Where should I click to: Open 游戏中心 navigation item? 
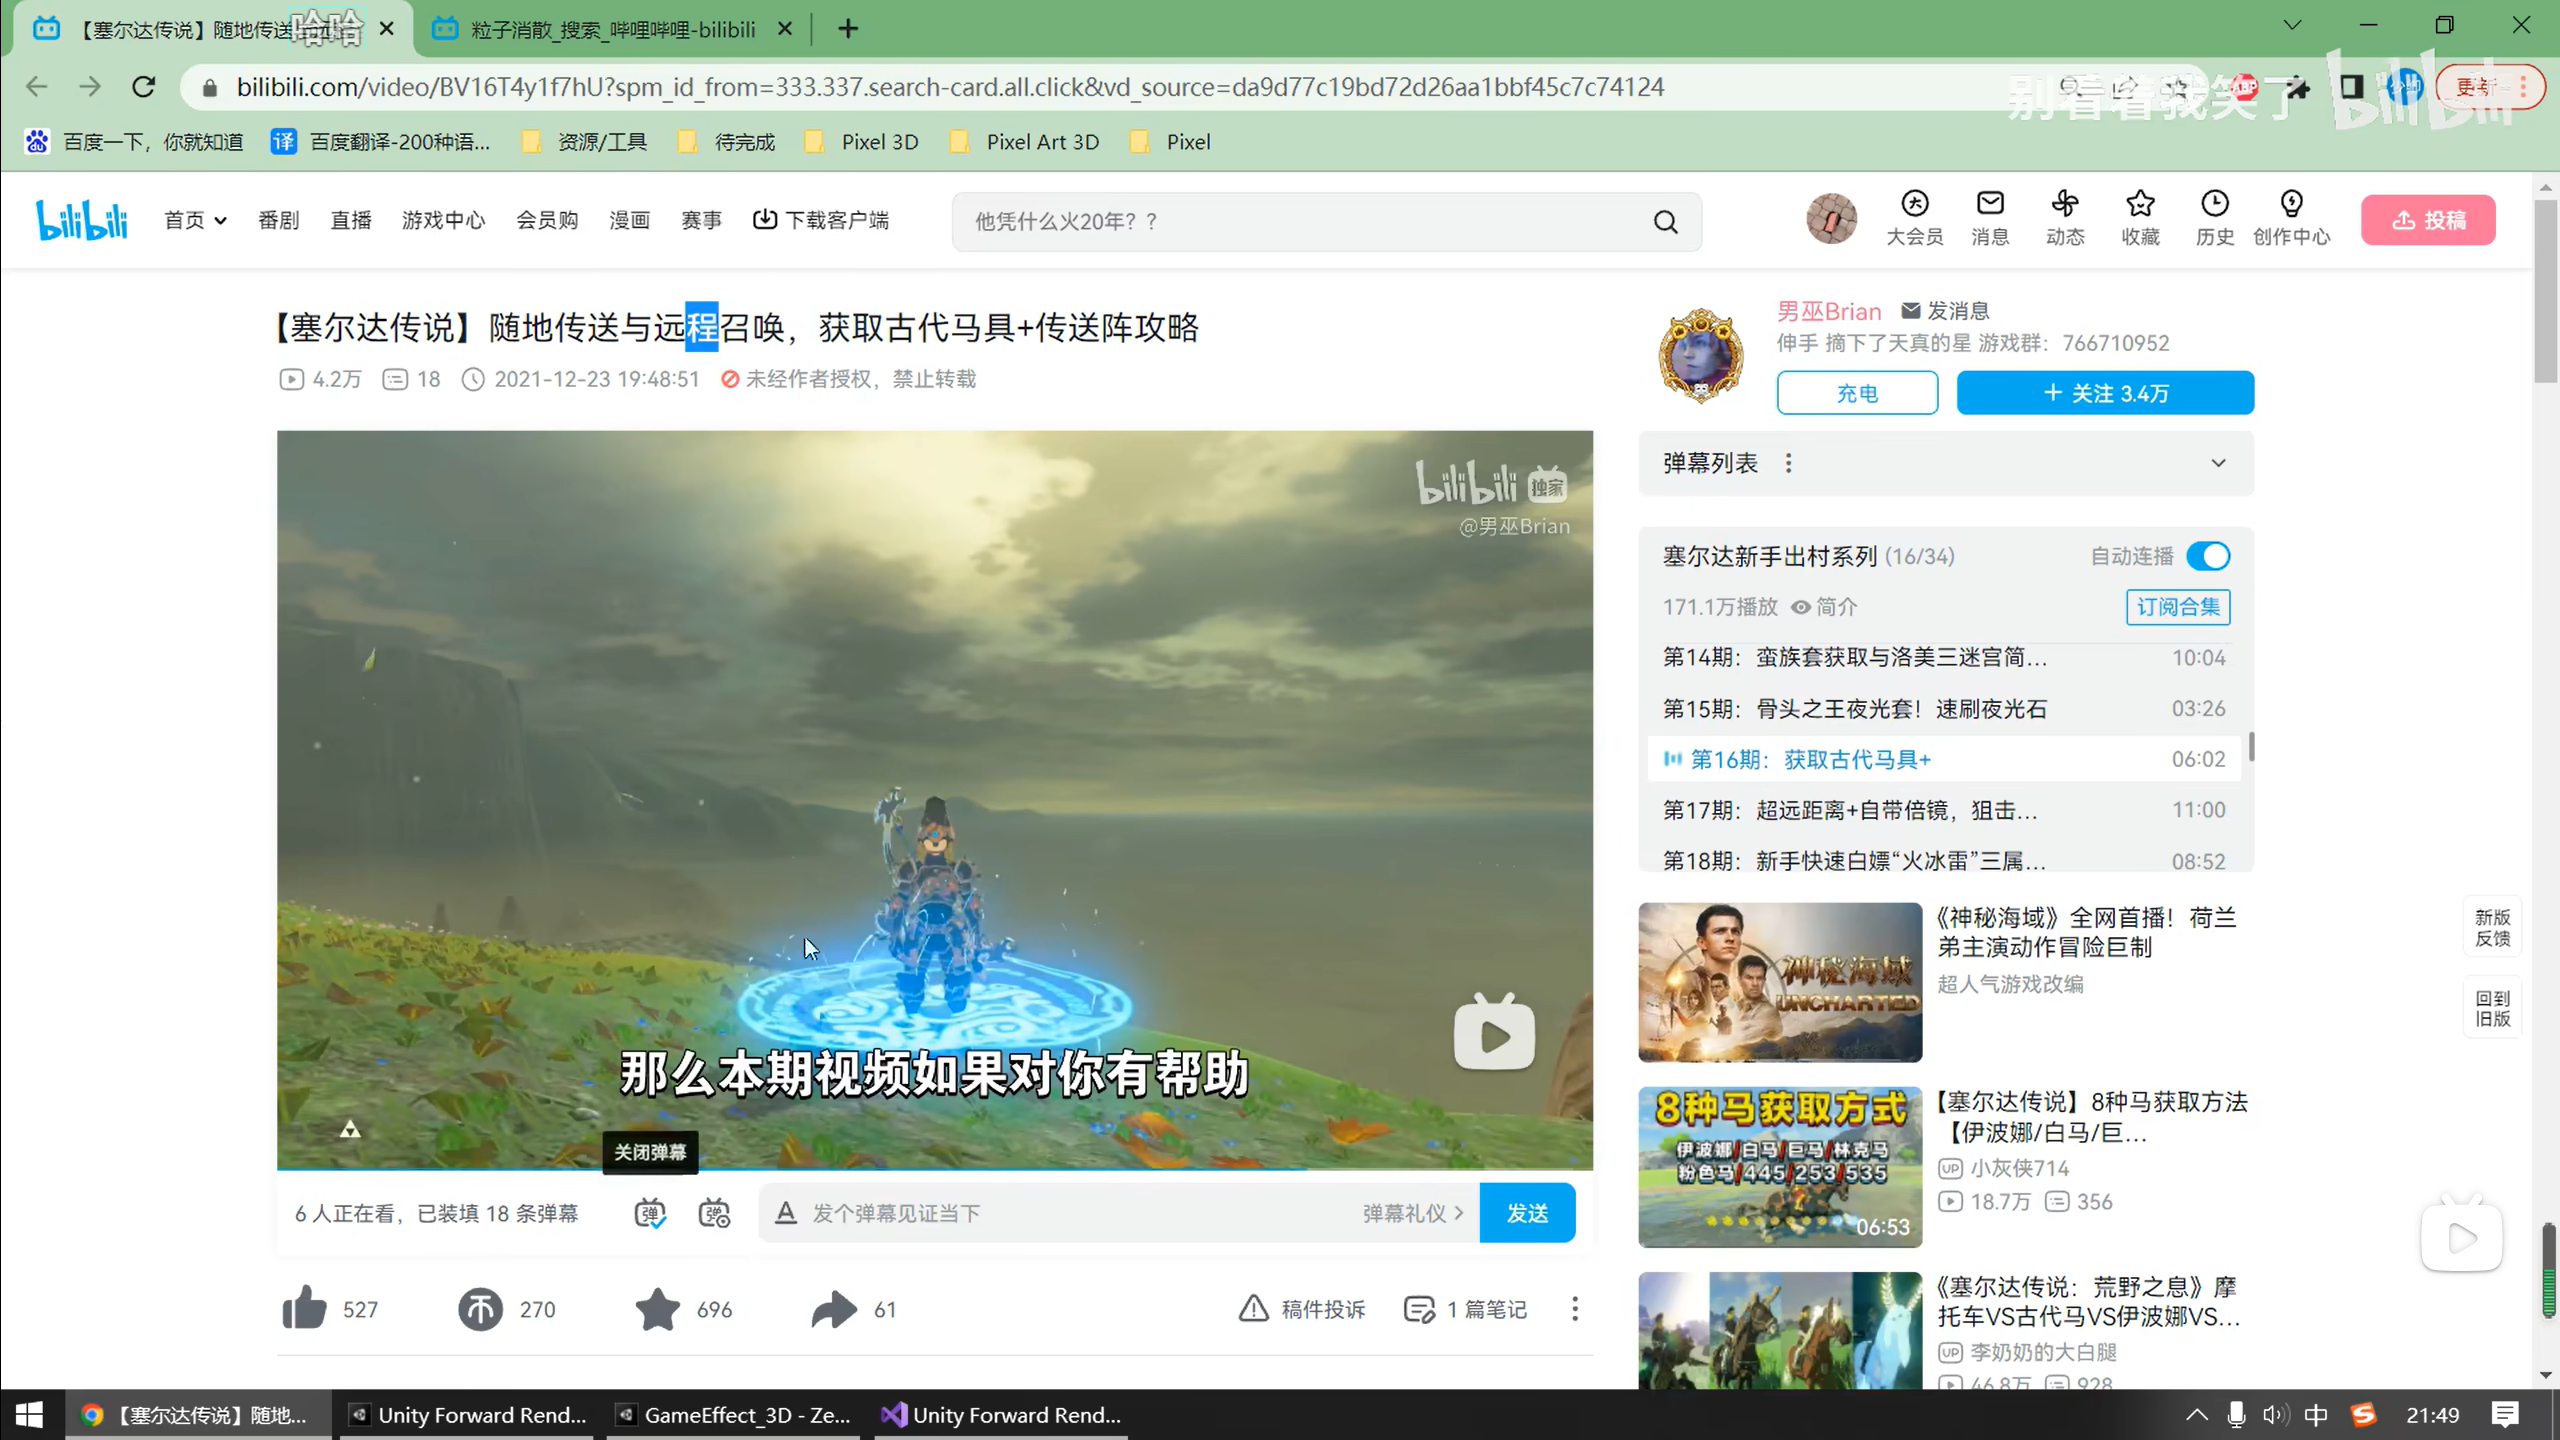443,220
